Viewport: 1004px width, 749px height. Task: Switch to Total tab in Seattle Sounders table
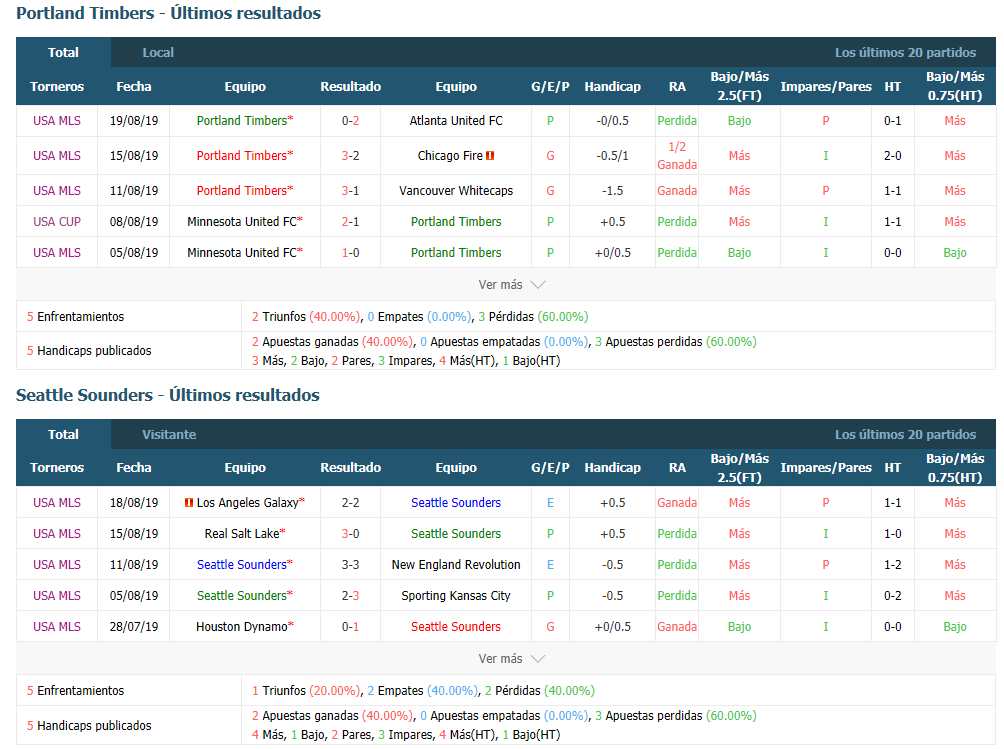tap(63, 435)
